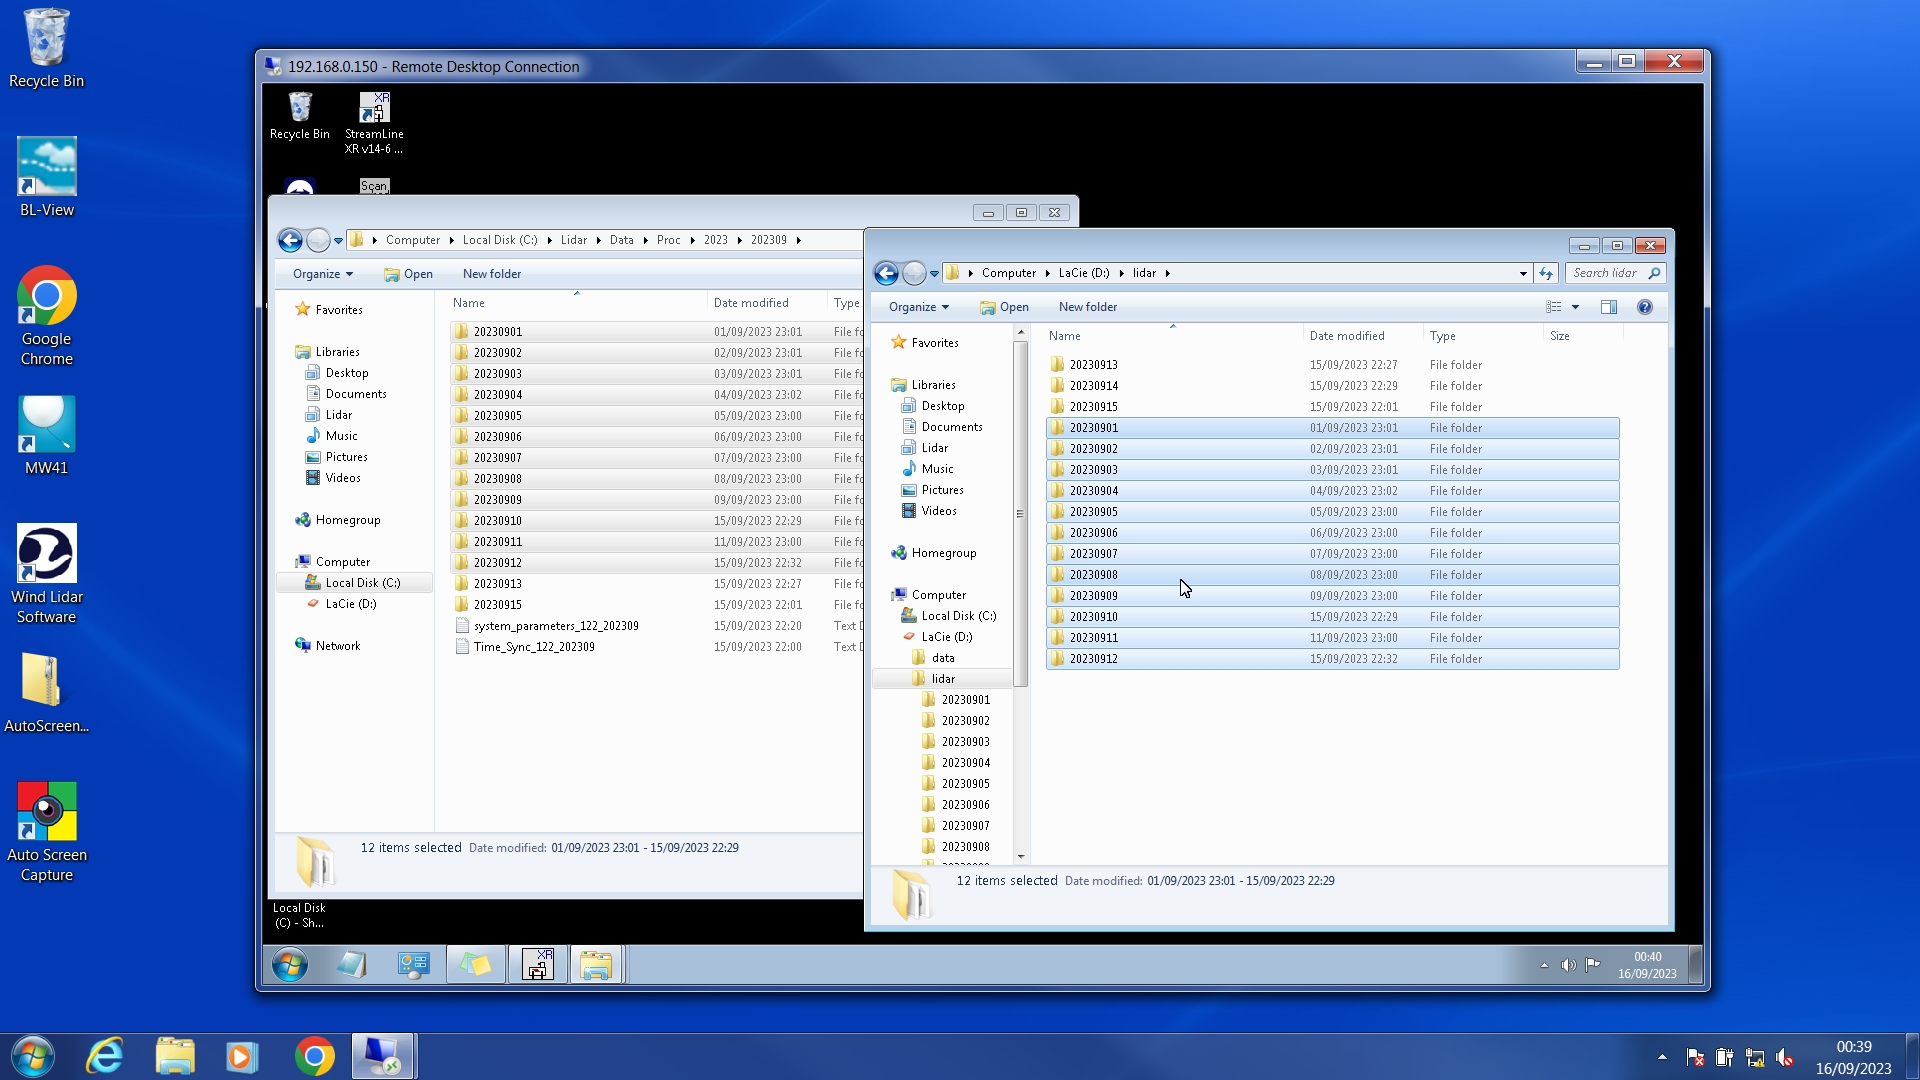Viewport: 1920px width, 1080px height.
Task: Toggle the preview pane icon
Action: pos(1608,307)
